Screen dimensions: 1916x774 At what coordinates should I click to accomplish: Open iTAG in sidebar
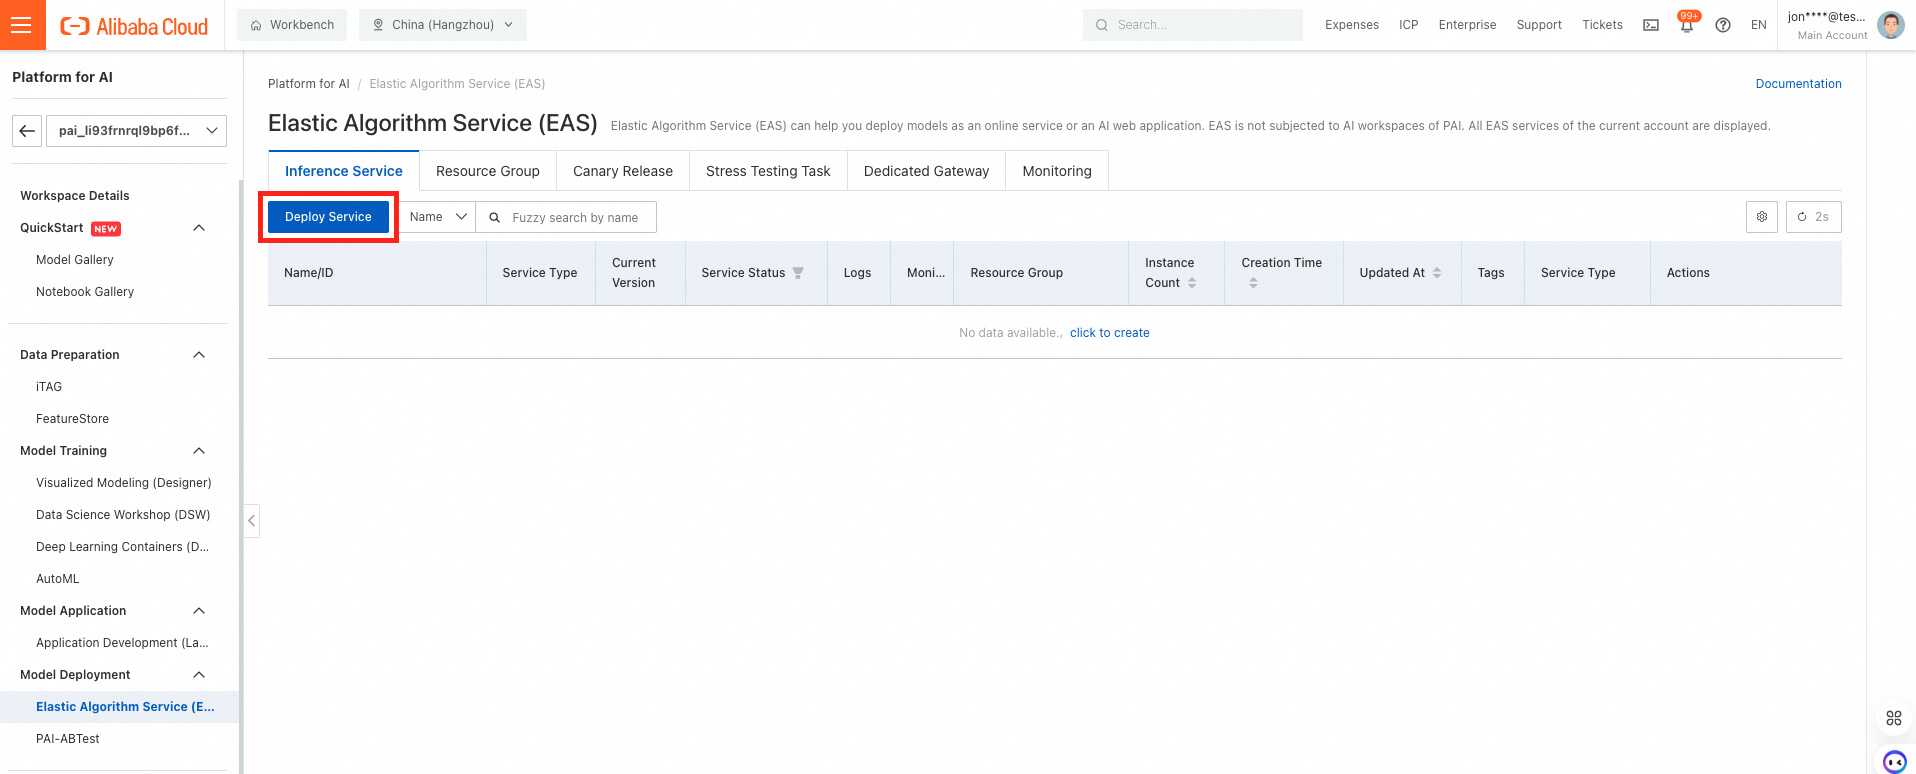49,387
